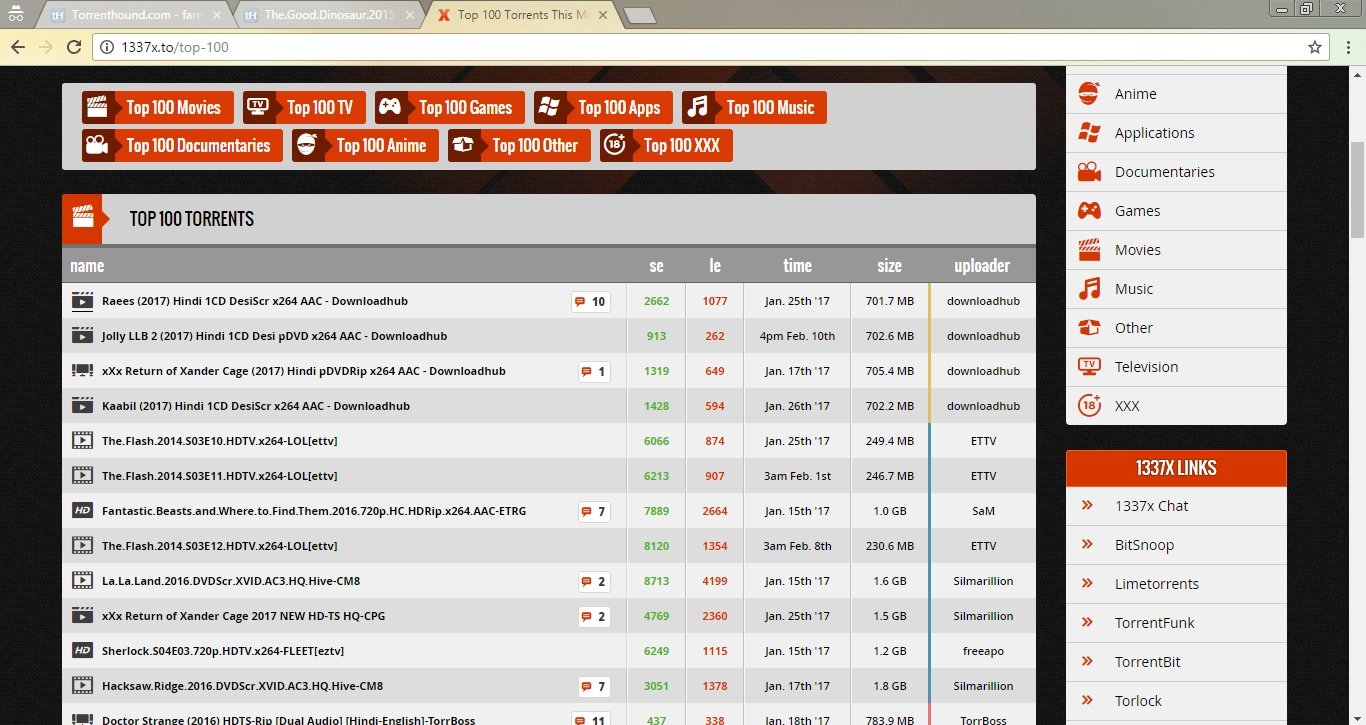
Task: Open uploader SaM profile
Action: [983, 511]
